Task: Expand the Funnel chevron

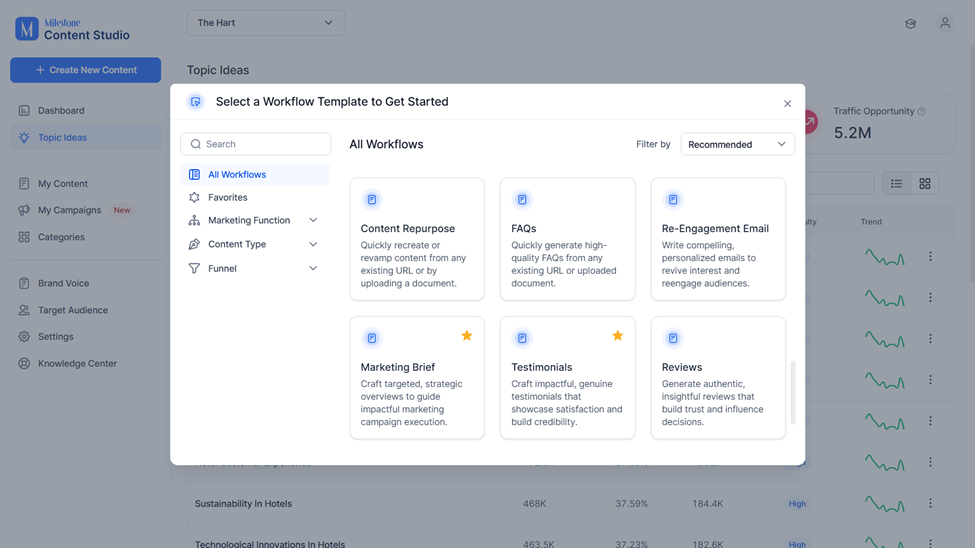Action: 313,268
